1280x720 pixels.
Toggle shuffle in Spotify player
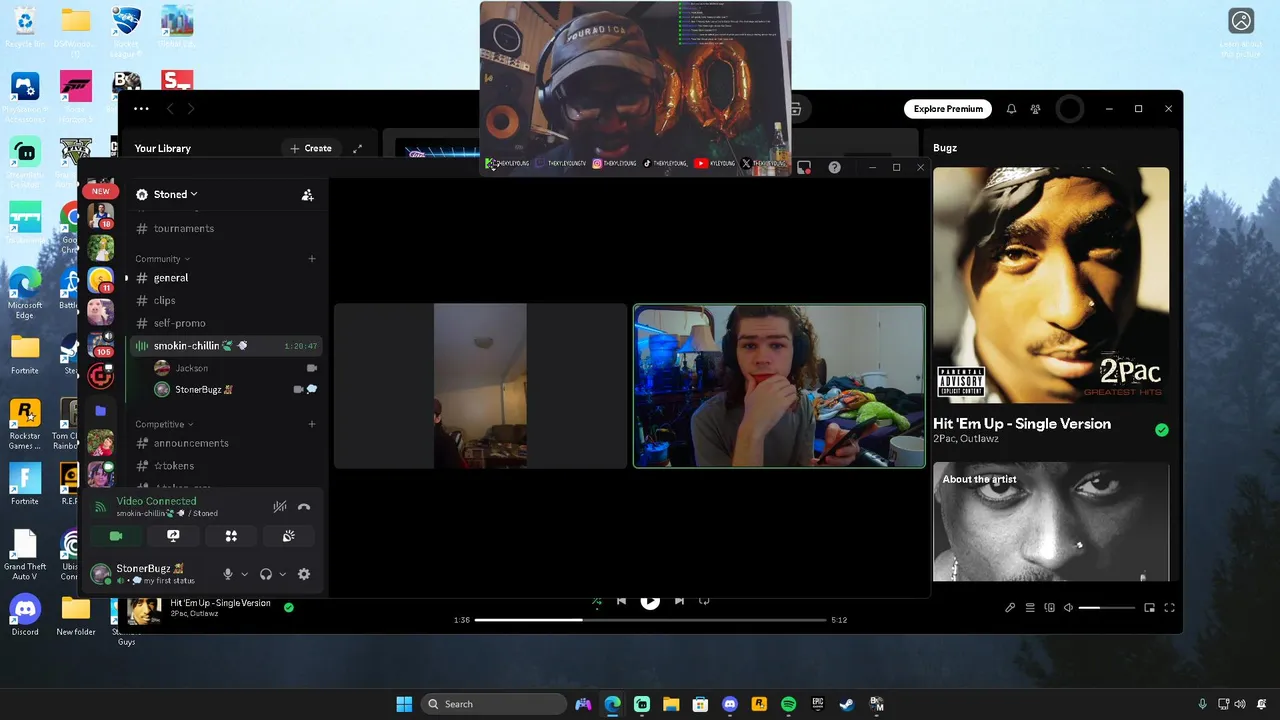pyautogui.click(x=597, y=601)
